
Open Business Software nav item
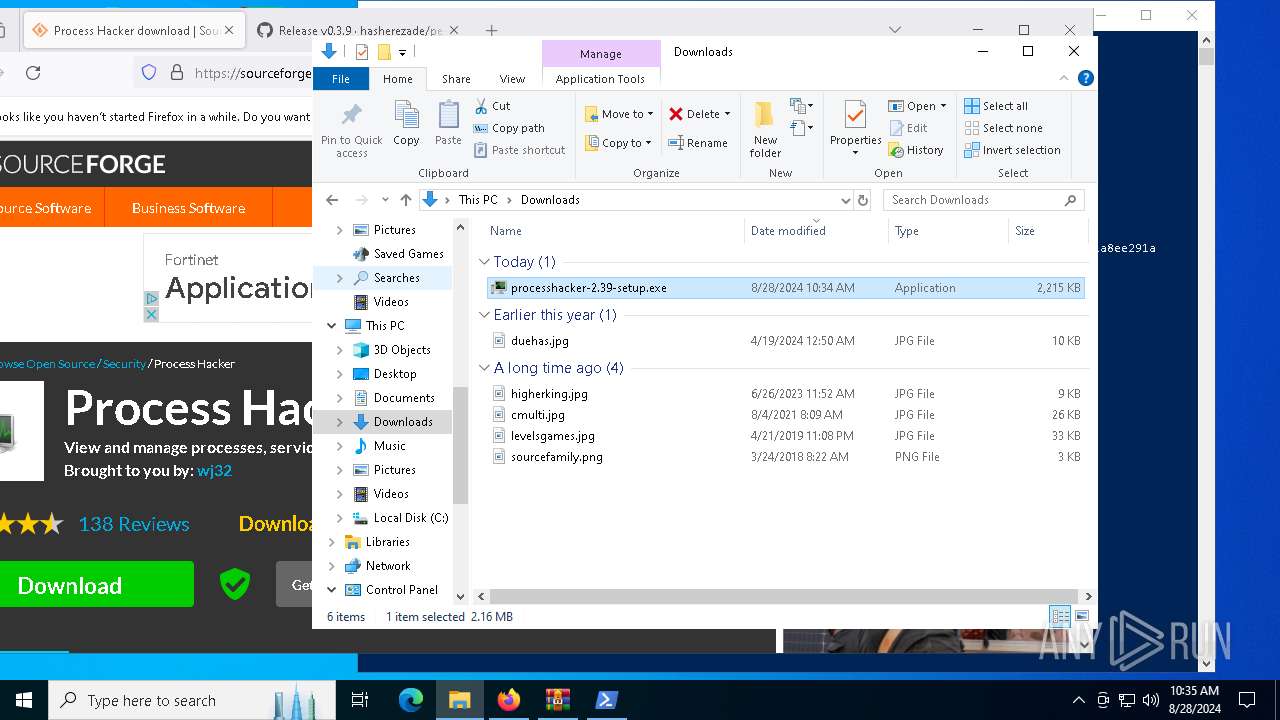188,208
